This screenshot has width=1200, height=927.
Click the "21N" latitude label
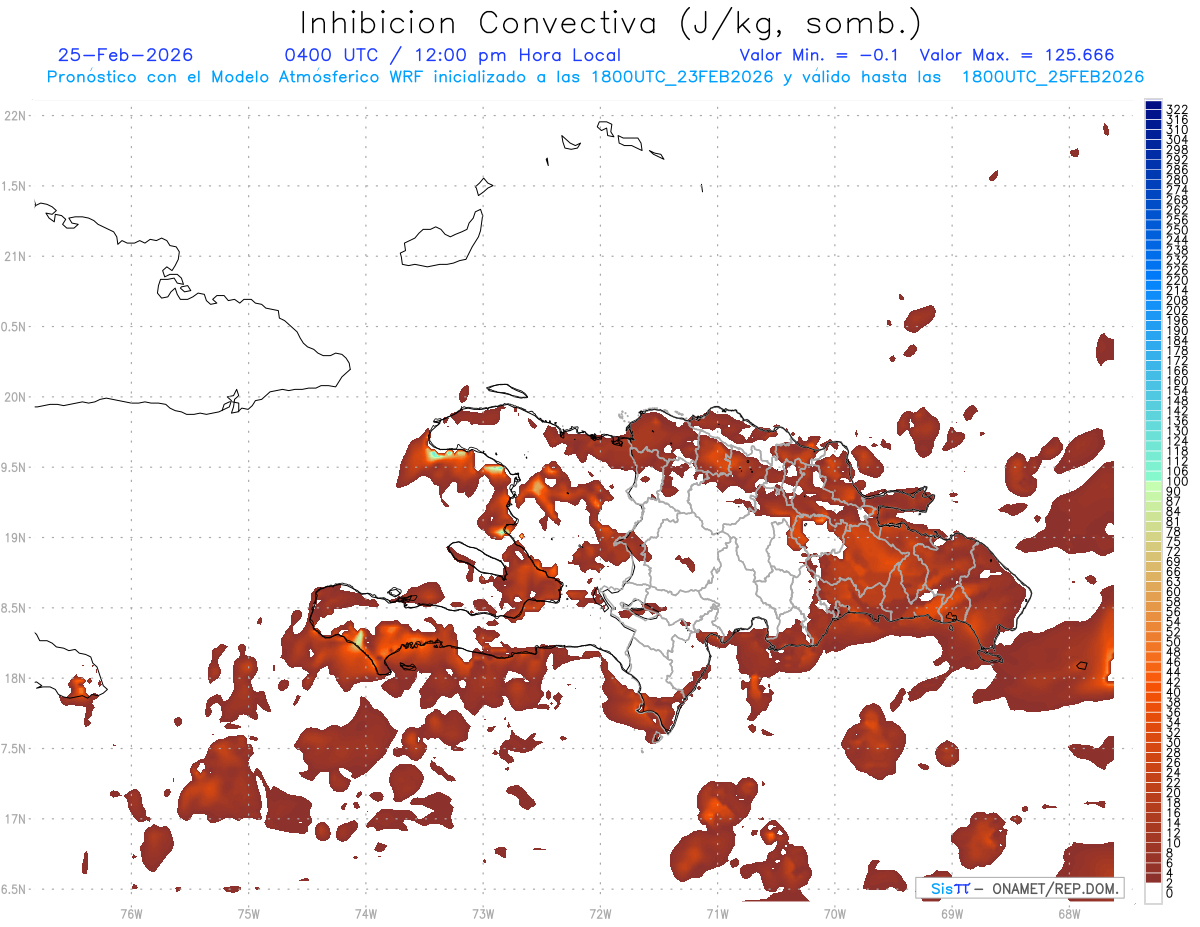[16, 257]
